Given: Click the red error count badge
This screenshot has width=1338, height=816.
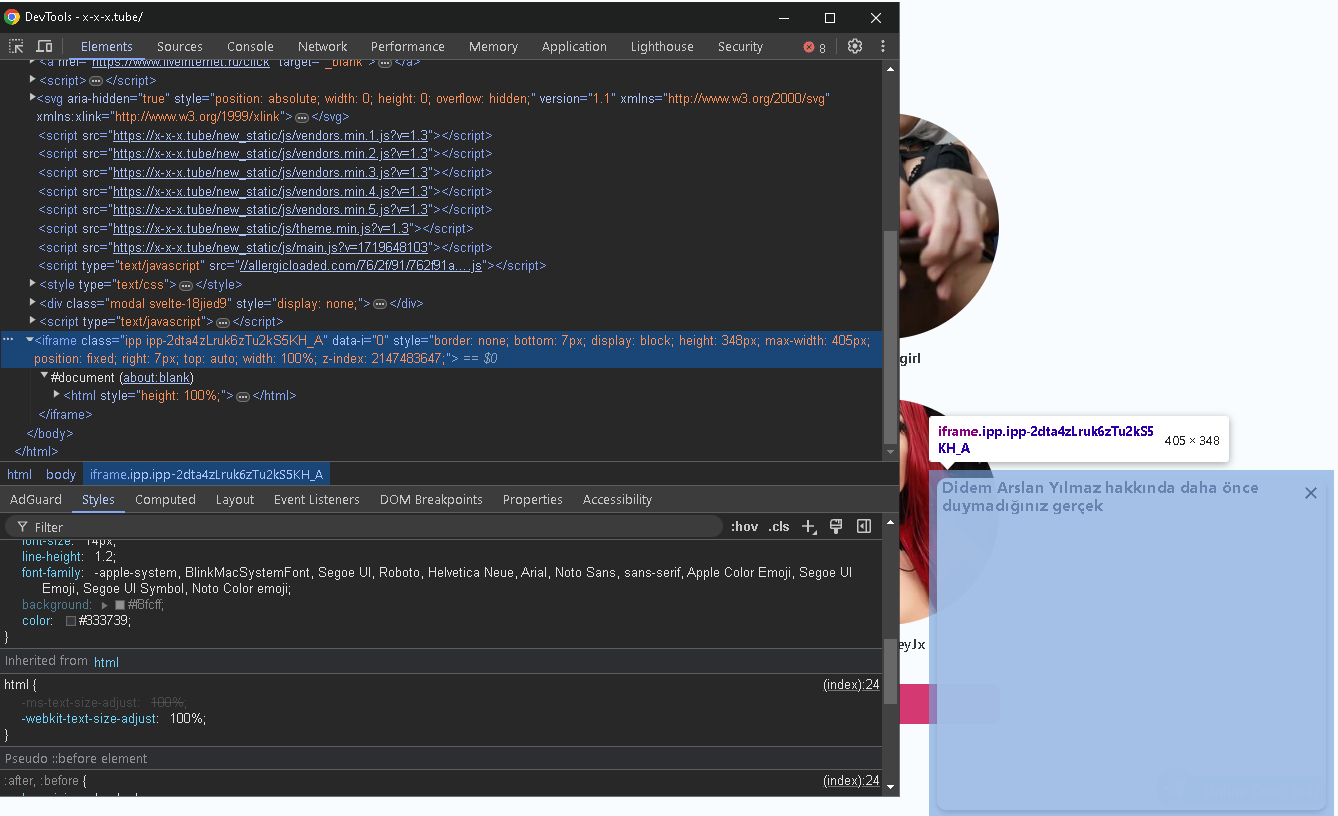Looking at the screenshot, I should coord(810,46).
